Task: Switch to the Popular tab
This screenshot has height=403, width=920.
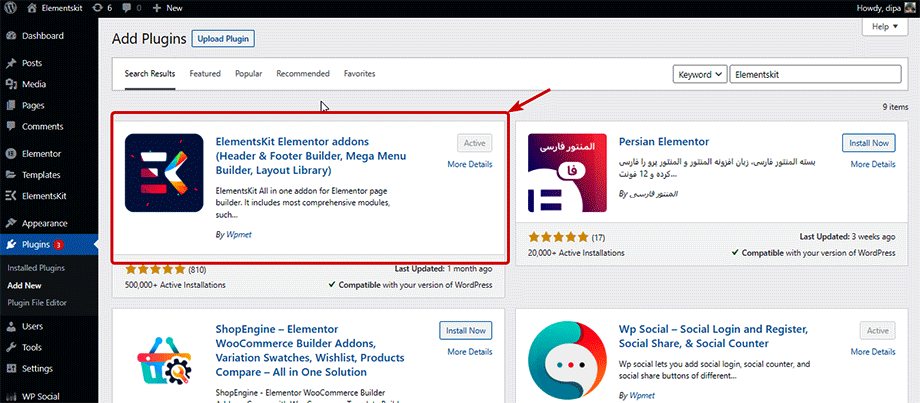Action: click(x=249, y=74)
